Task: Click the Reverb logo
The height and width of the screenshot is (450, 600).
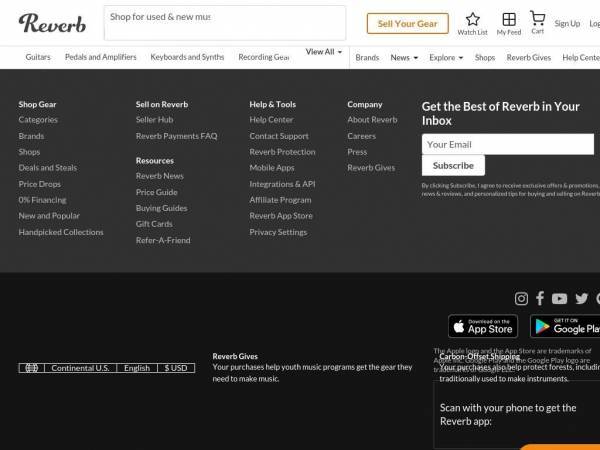Action: point(52,23)
